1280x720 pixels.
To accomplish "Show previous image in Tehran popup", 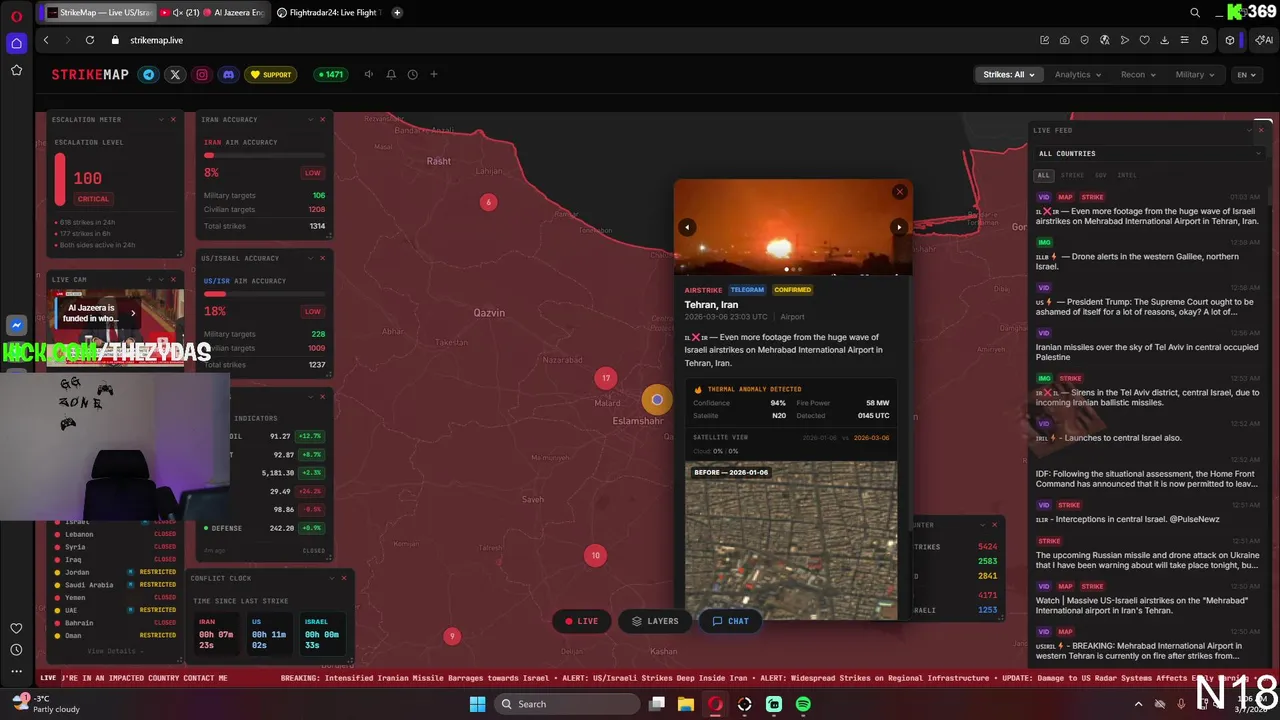I will (687, 227).
